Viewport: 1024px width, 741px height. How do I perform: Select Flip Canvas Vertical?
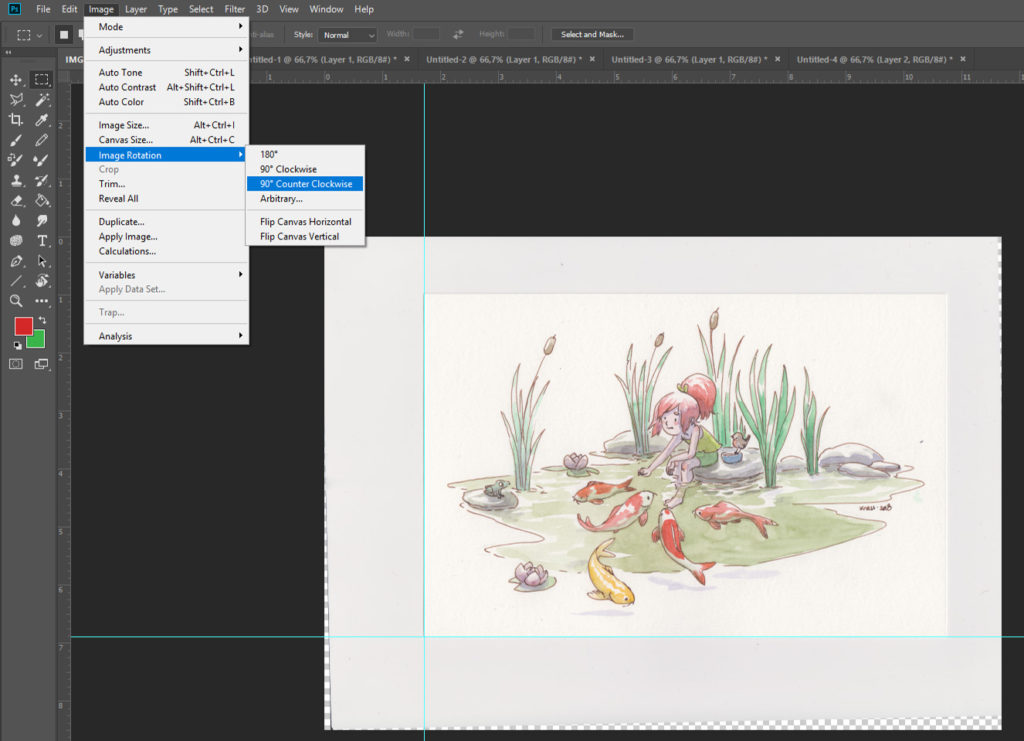[305, 236]
